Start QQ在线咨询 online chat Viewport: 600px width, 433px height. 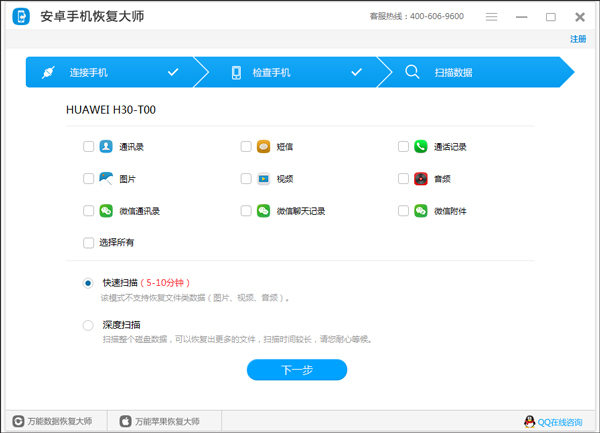click(x=553, y=422)
